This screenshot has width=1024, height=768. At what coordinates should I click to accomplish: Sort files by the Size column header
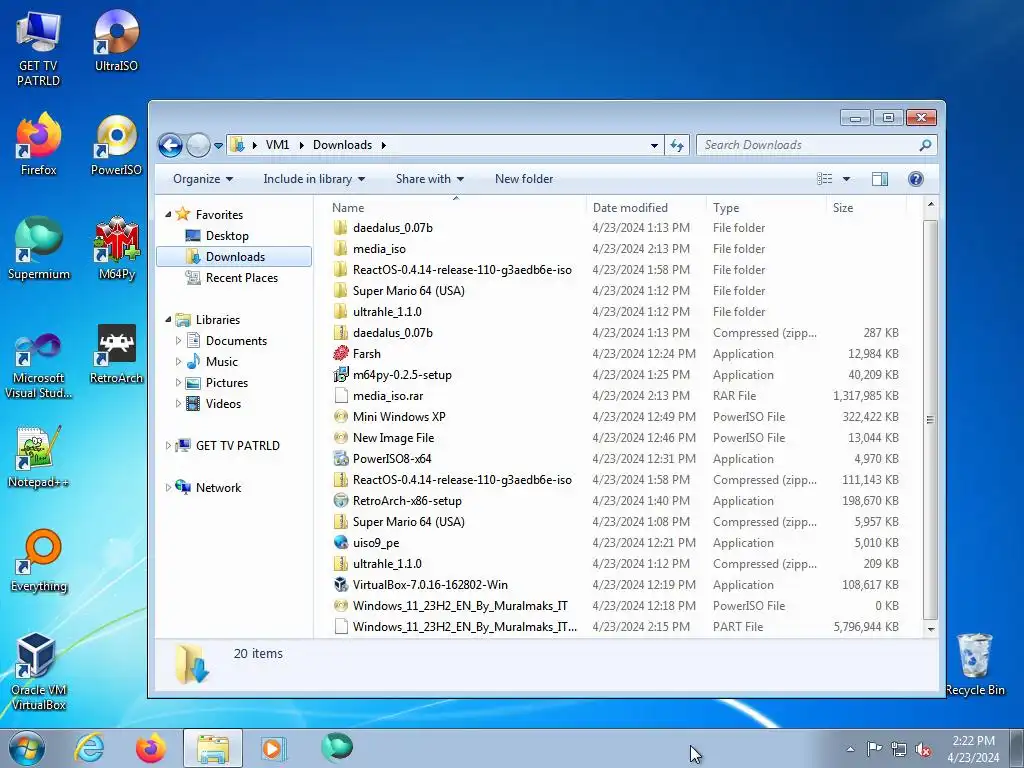coord(865,208)
